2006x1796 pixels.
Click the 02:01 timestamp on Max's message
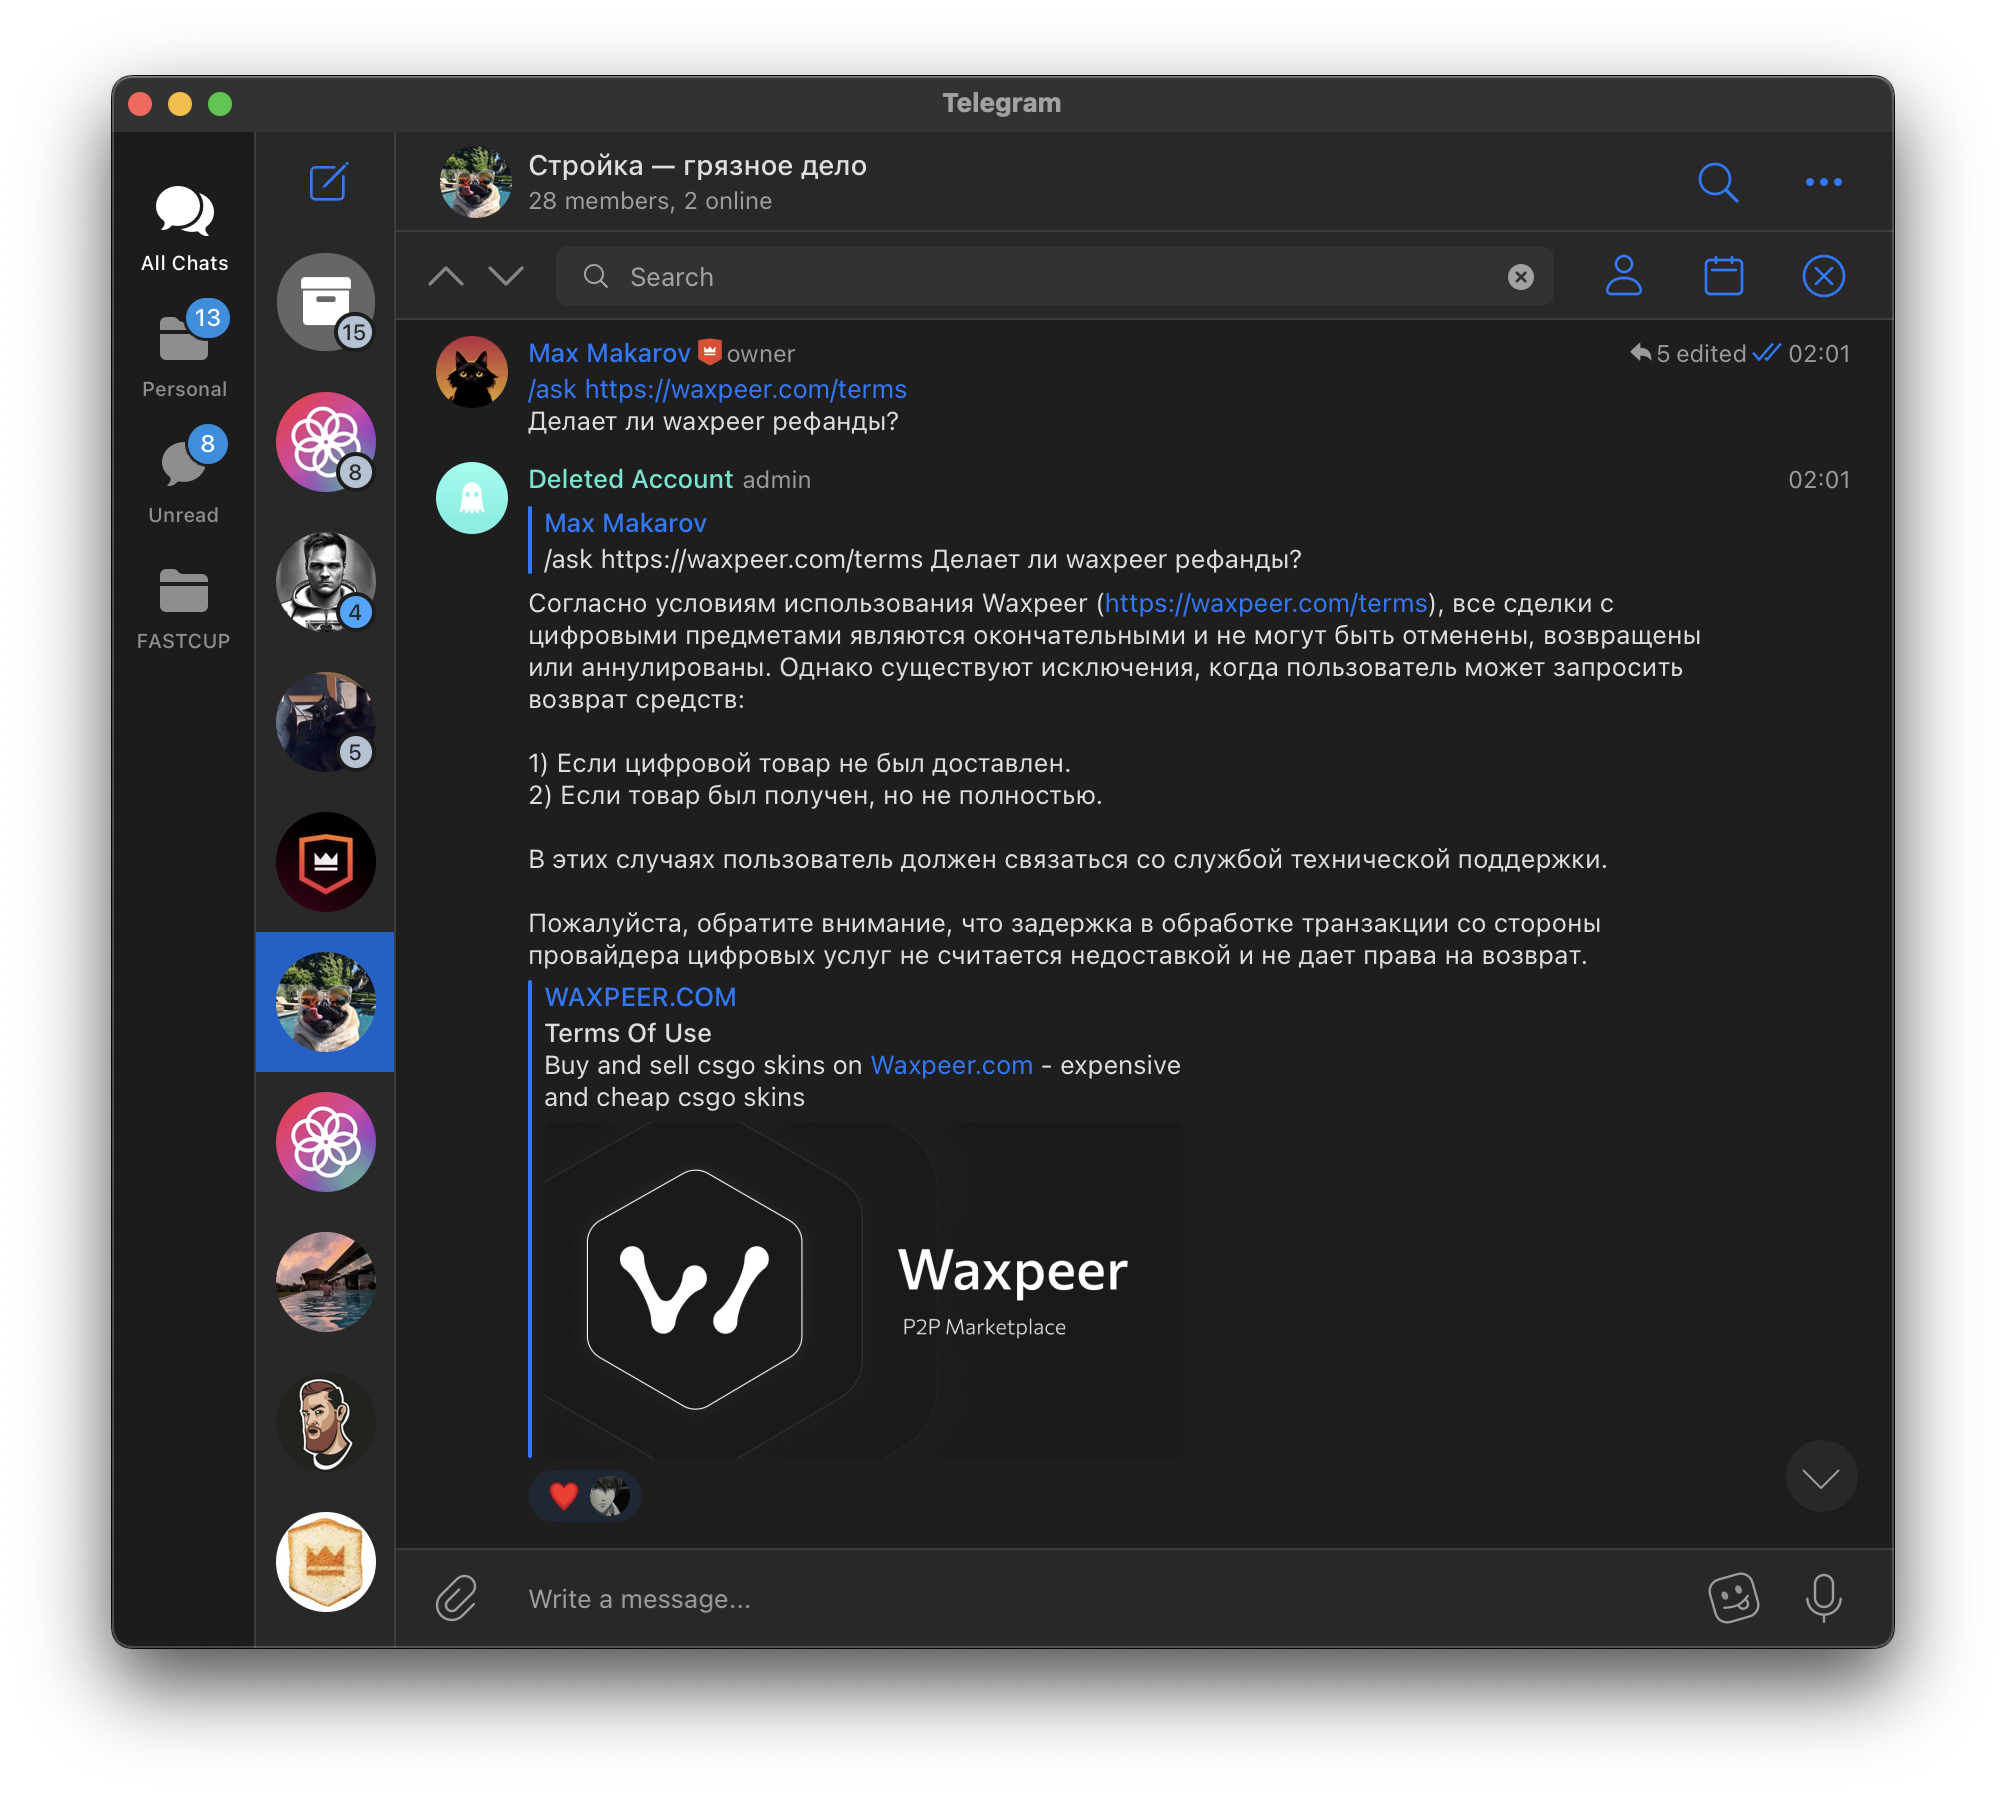click(x=1818, y=353)
